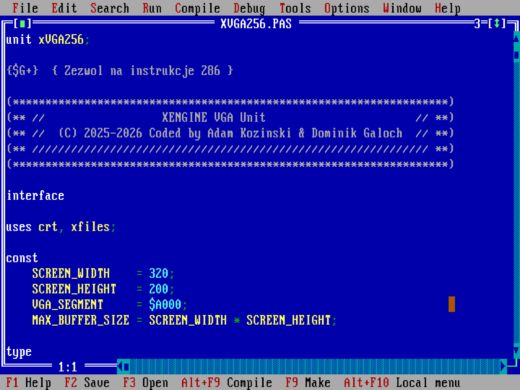This screenshot has width=520, height=390.
Task: Click F2 Save in status bar
Action: pyautogui.click(x=87, y=382)
